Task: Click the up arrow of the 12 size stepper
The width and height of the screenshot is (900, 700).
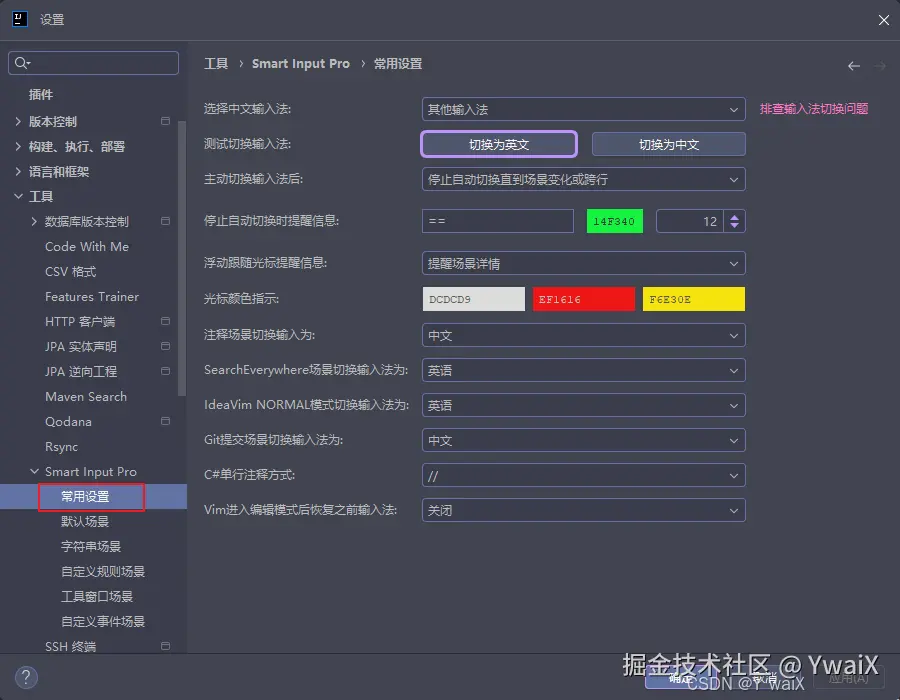Action: point(735,214)
